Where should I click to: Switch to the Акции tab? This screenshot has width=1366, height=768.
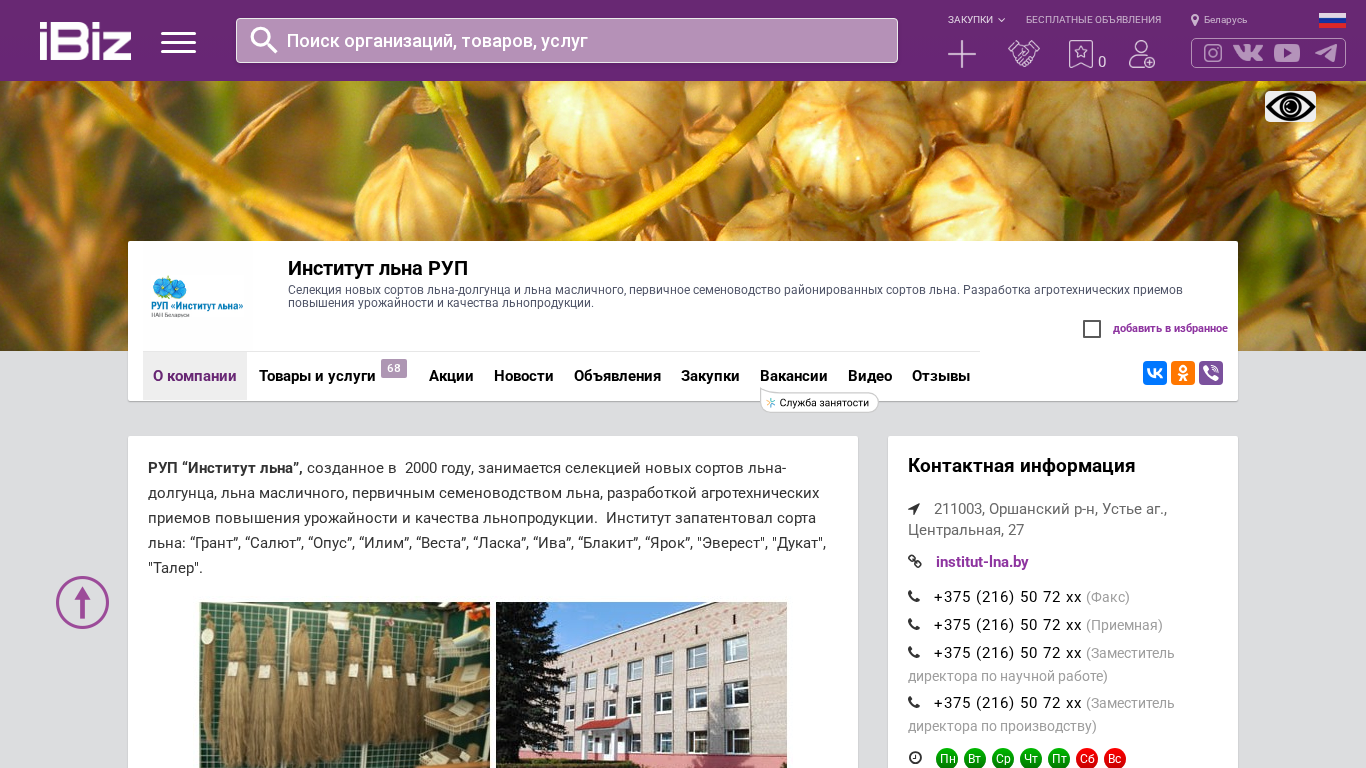[x=451, y=376]
